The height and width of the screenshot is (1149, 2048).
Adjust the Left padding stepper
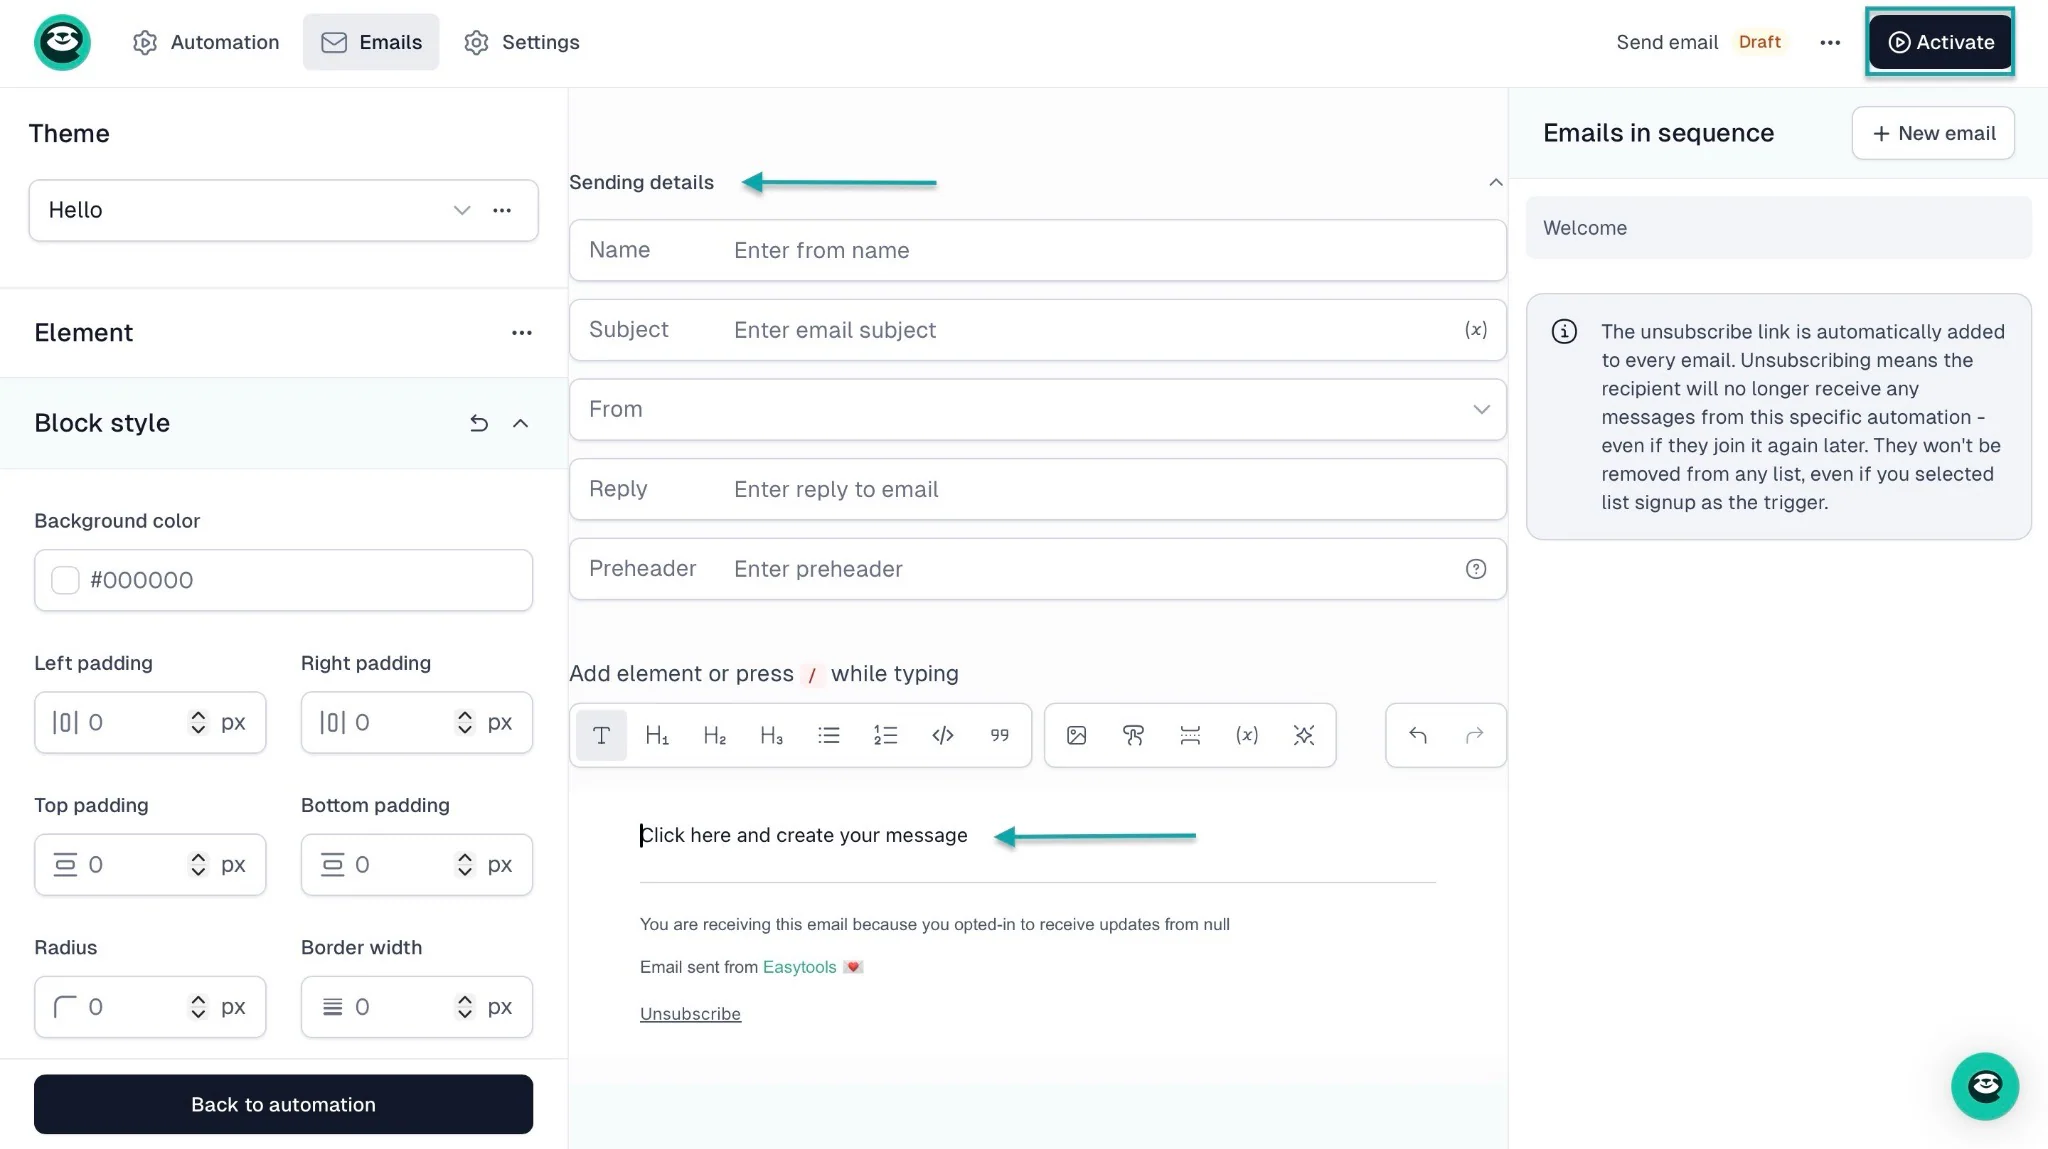[x=198, y=722]
